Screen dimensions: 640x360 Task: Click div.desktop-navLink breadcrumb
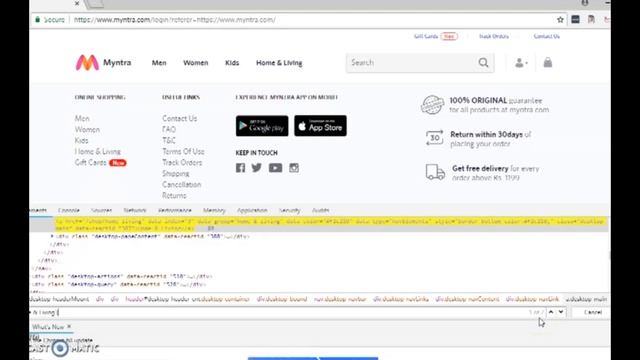(532, 299)
